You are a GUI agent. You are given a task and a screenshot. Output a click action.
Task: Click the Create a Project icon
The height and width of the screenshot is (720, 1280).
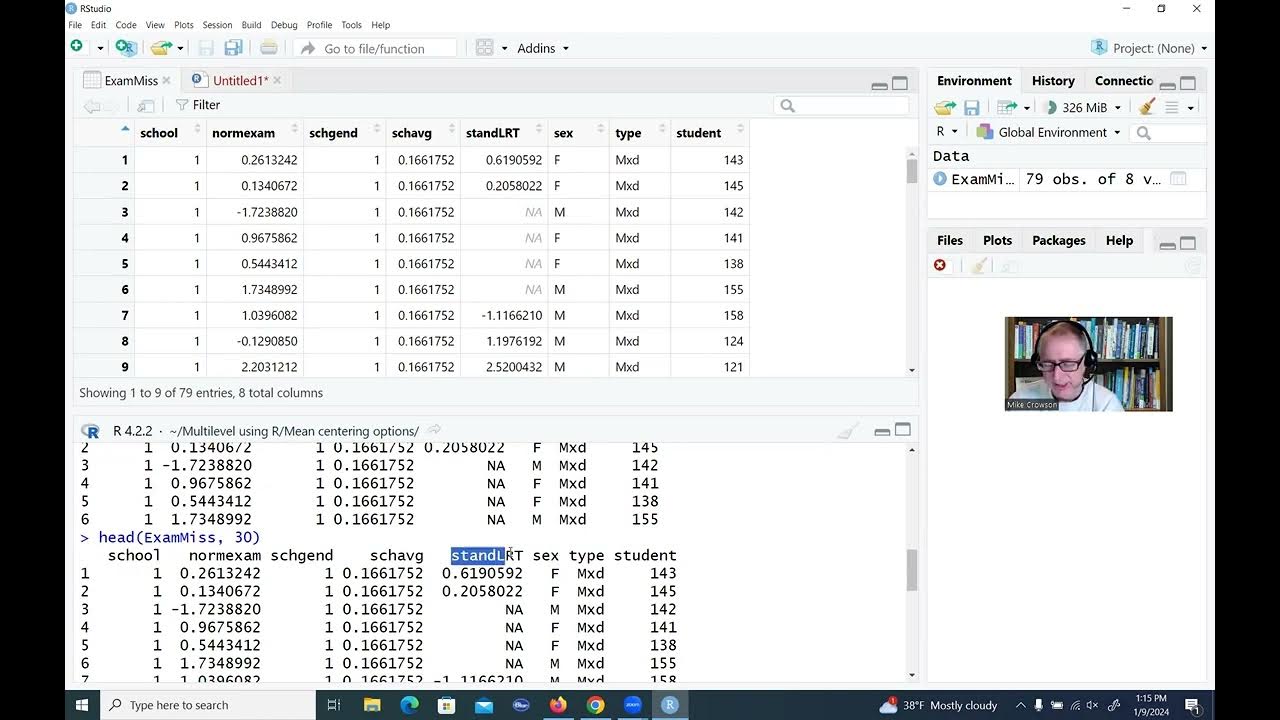click(x=125, y=47)
